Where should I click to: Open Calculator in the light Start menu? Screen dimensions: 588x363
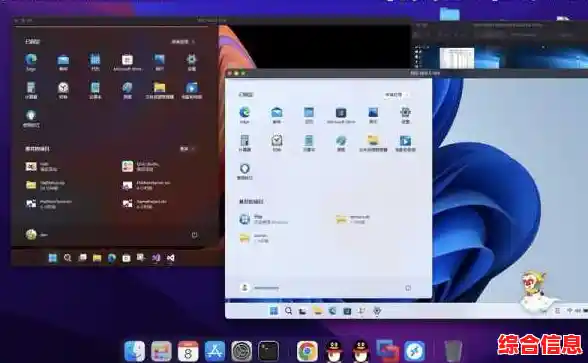244,141
